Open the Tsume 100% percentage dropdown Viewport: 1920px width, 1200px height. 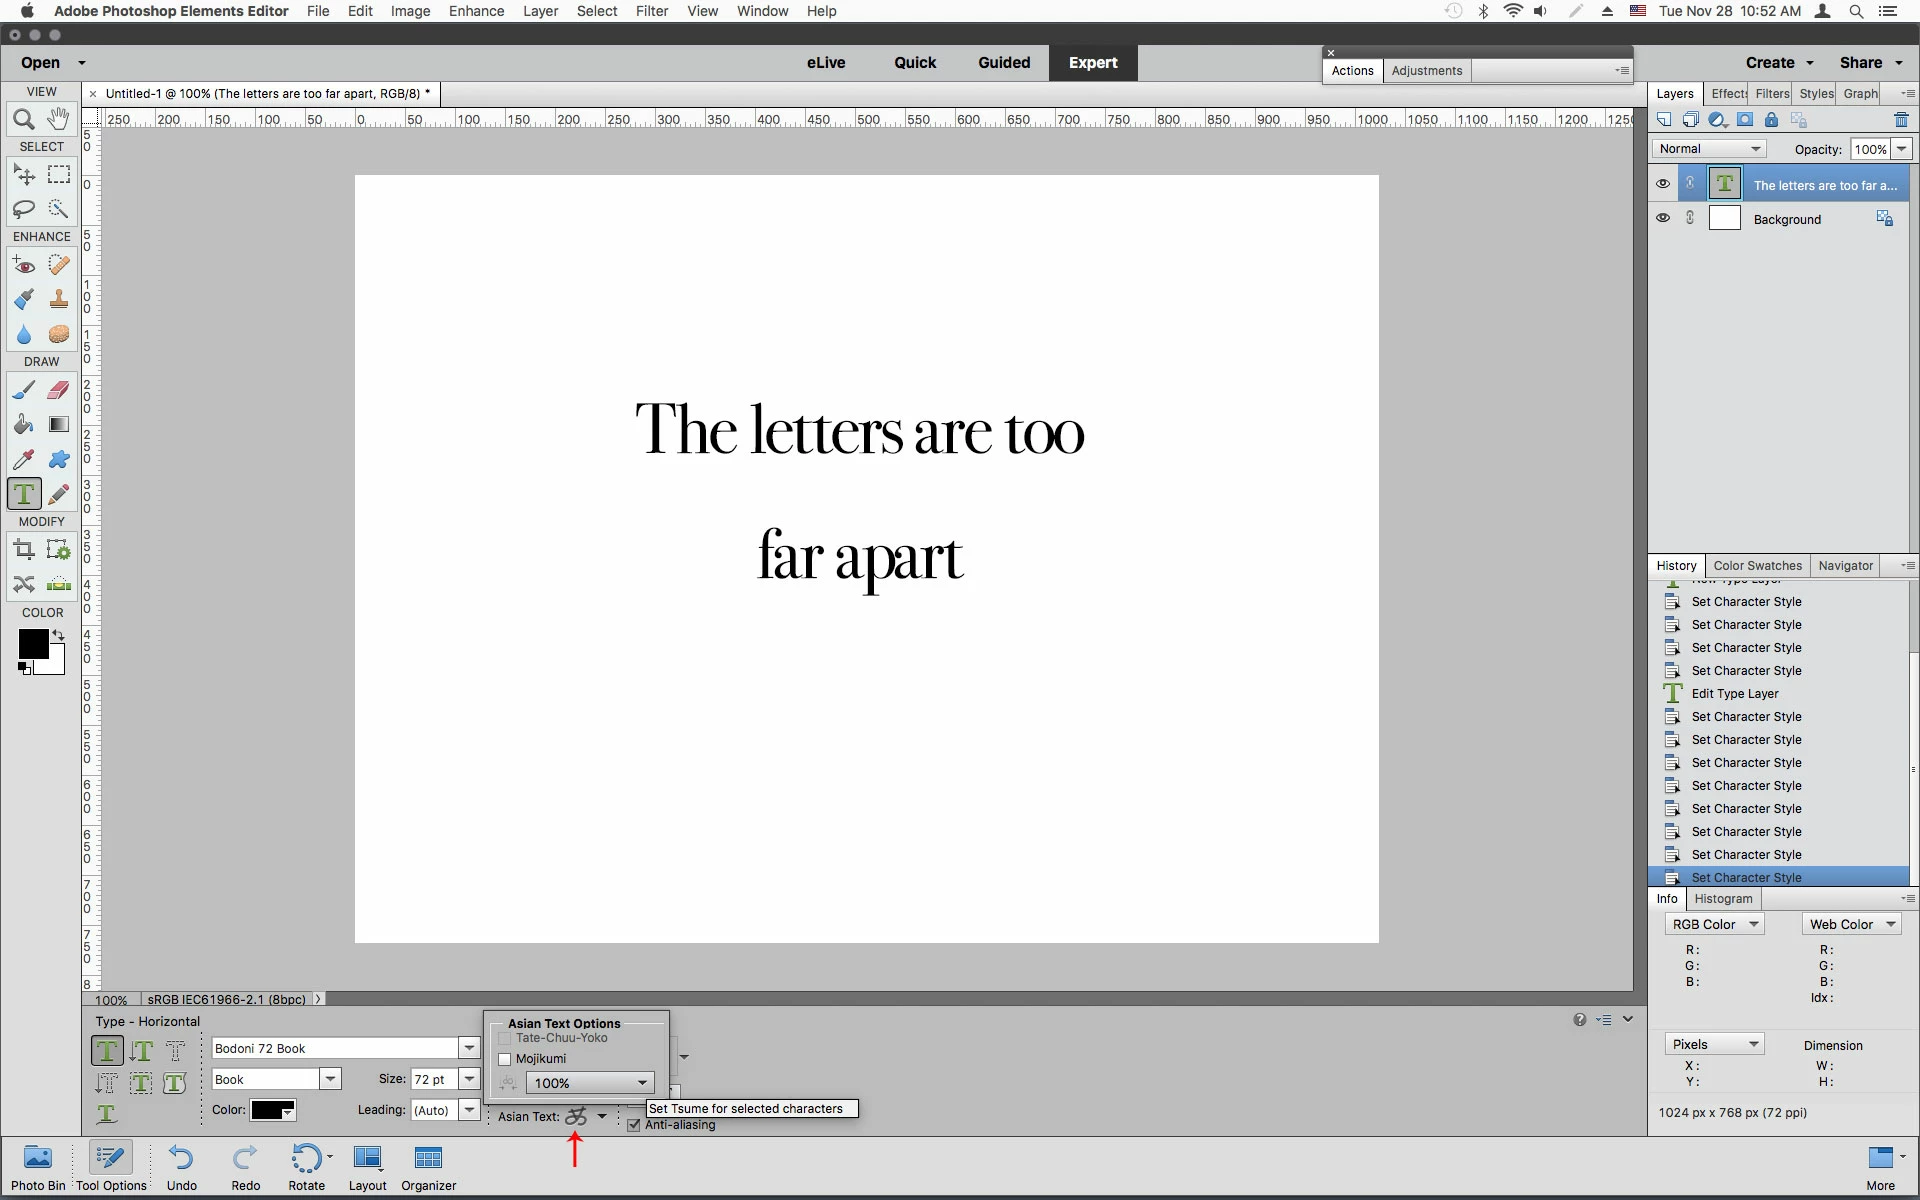(642, 1083)
